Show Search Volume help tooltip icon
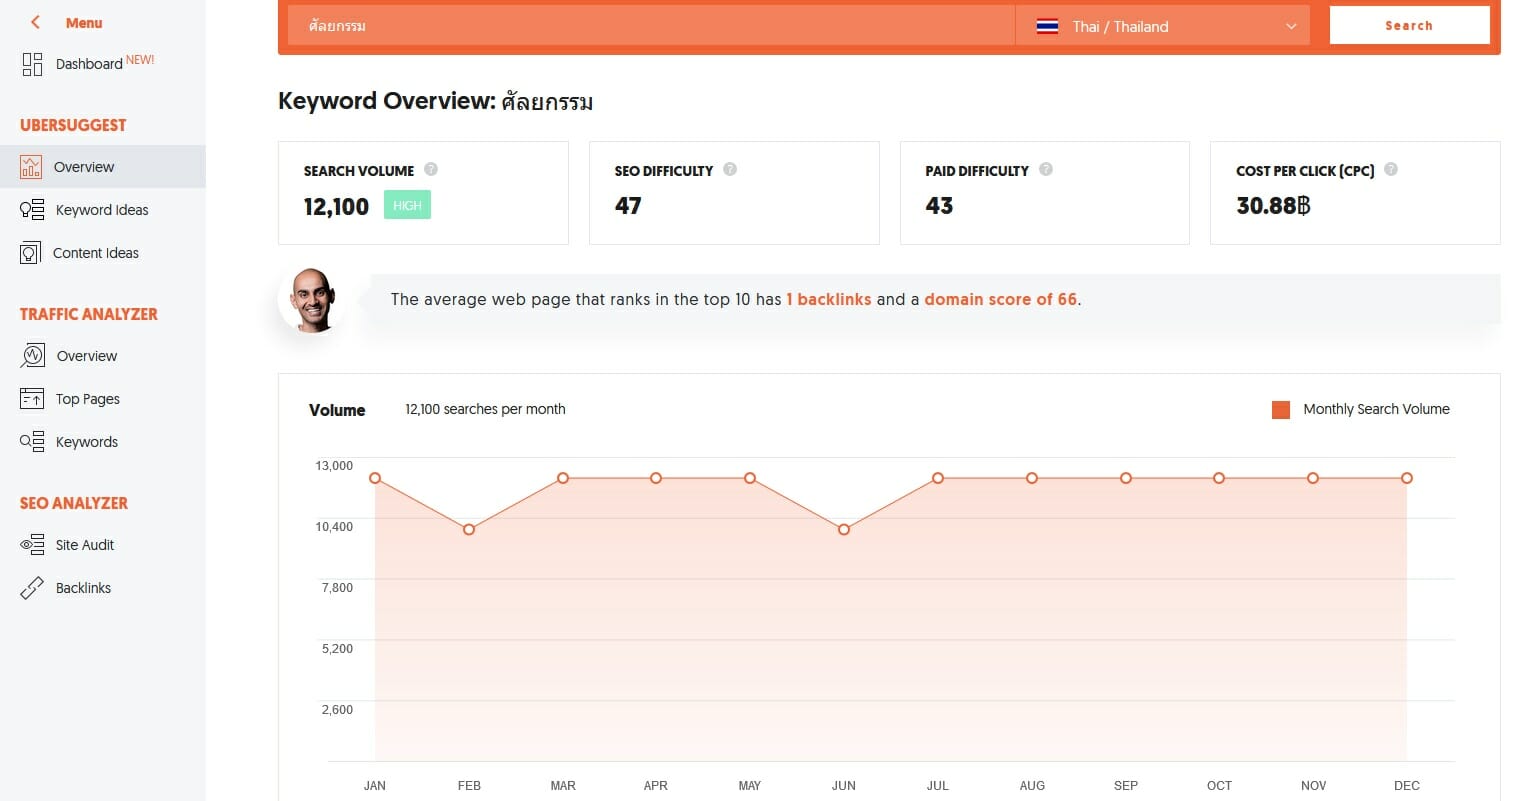 (x=431, y=169)
